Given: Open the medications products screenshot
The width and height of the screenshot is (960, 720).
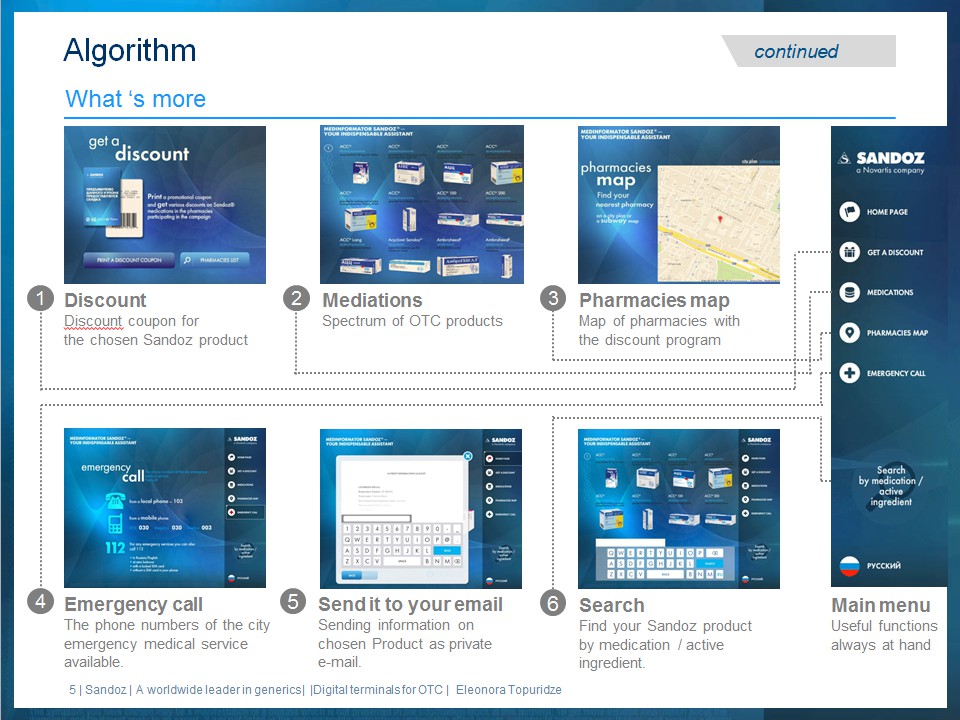Looking at the screenshot, I should (x=422, y=204).
